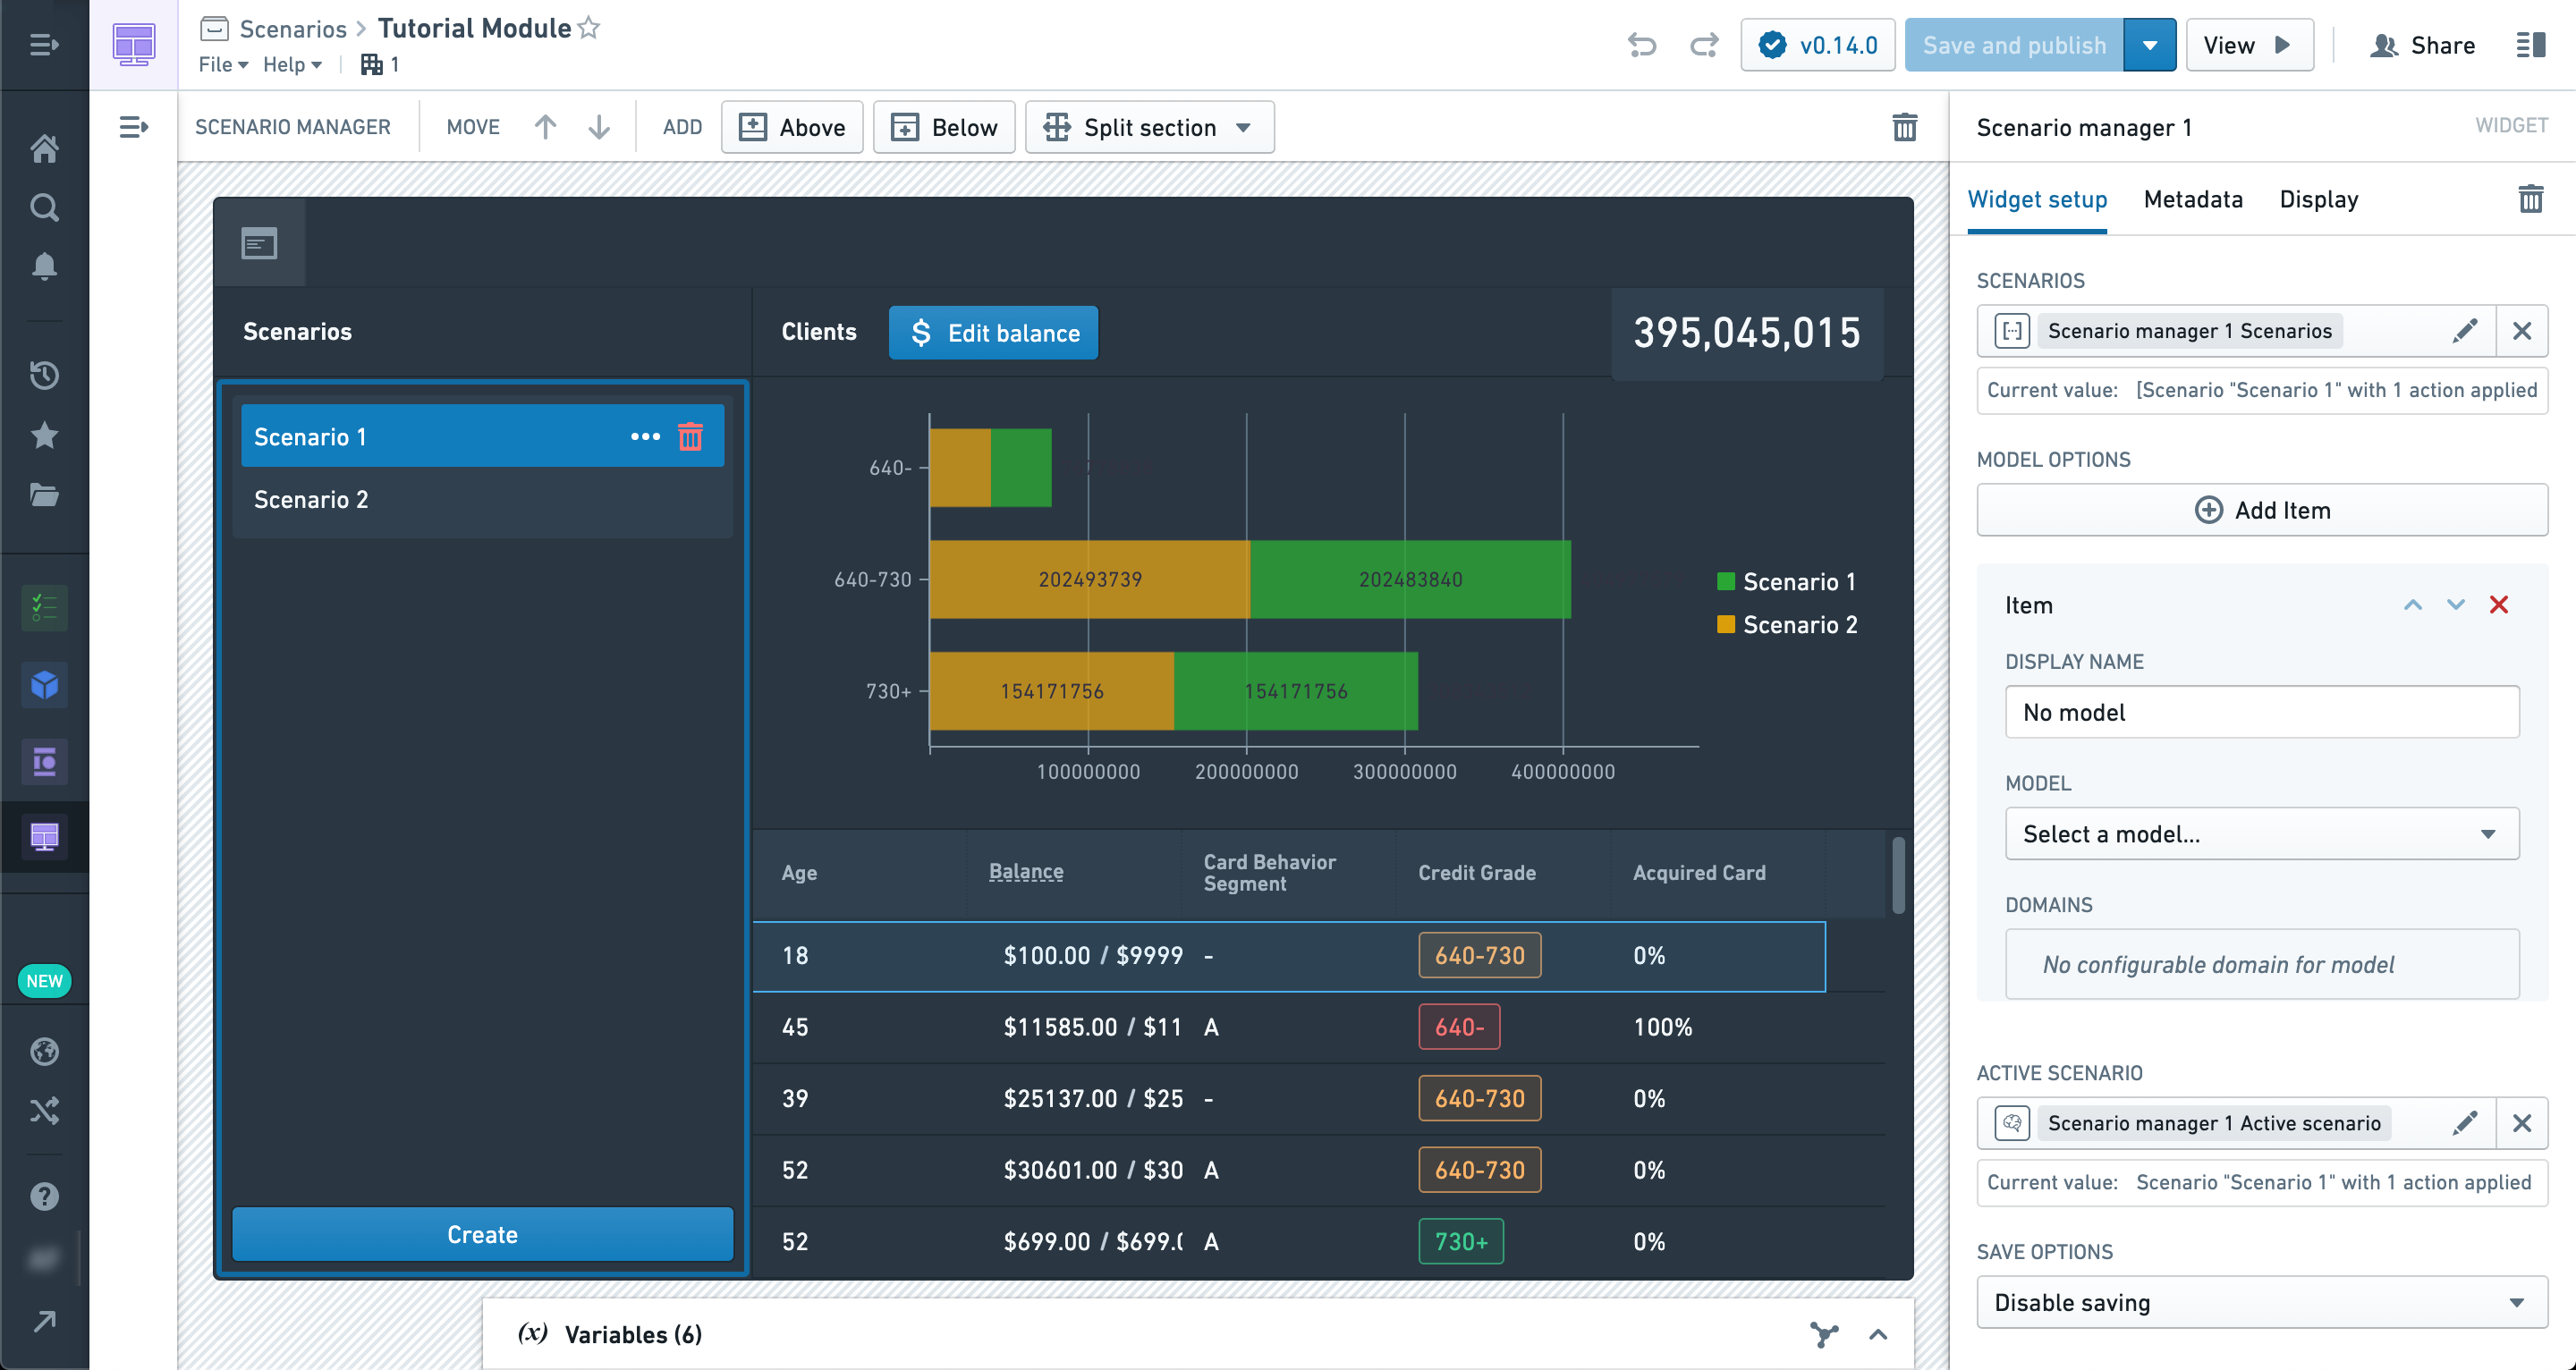Open the Select a model dropdown
This screenshot has width=2576, height=1370.
pyautogui.click(x=2261, y=833)
